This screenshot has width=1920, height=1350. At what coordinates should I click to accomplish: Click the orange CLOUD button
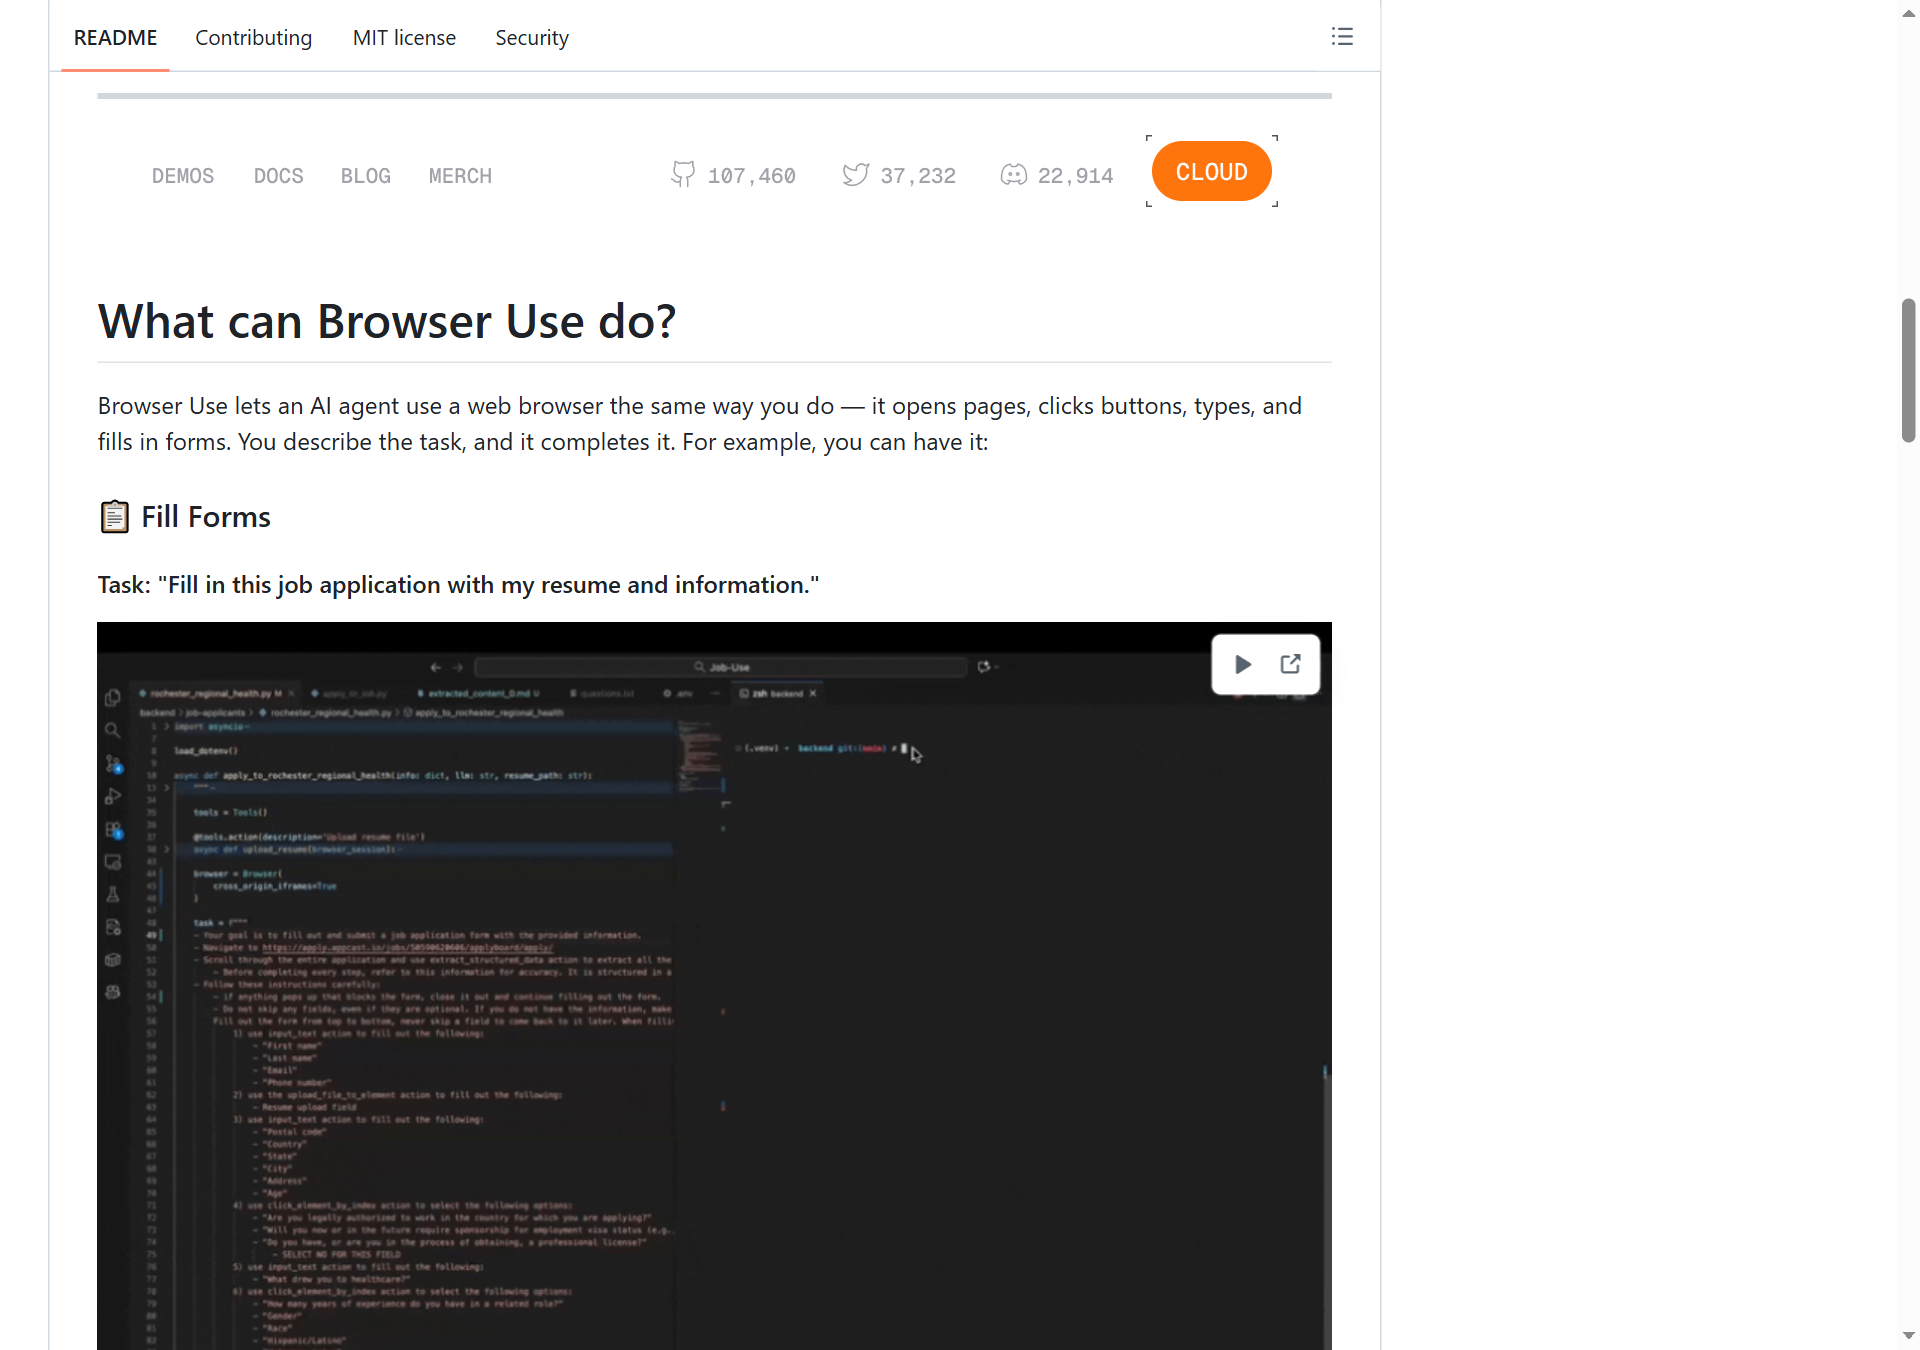(1212, 171)
